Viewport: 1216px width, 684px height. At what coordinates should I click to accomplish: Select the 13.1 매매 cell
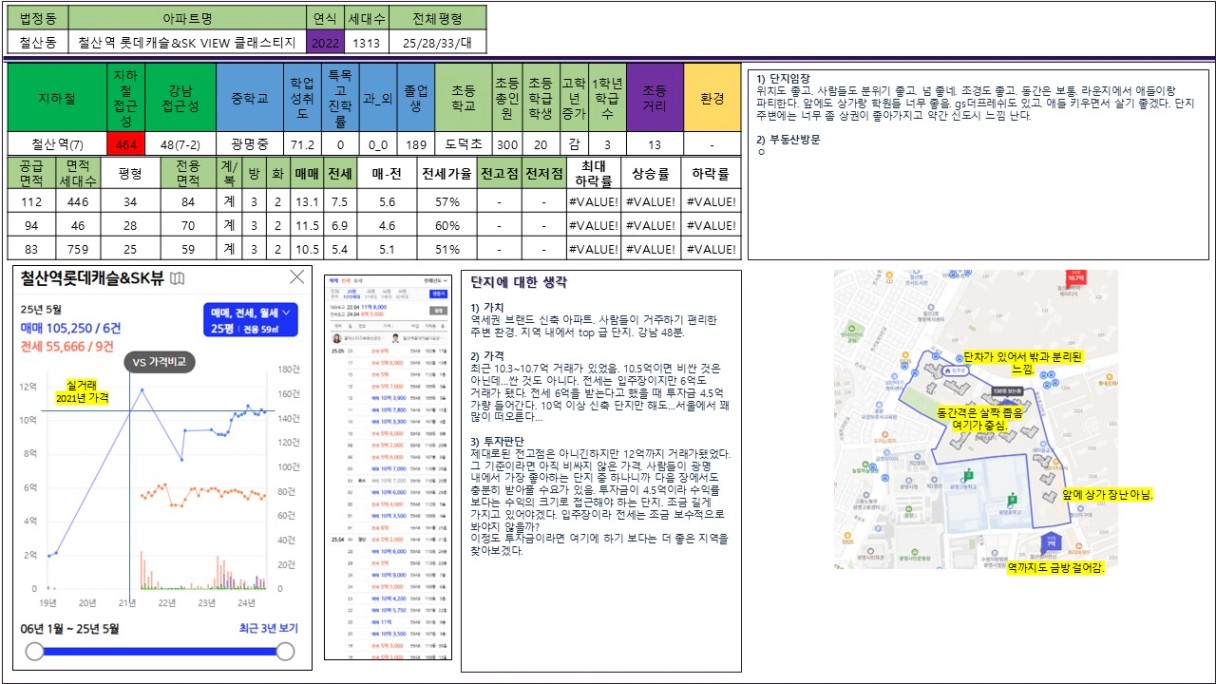tap(305, 201)
